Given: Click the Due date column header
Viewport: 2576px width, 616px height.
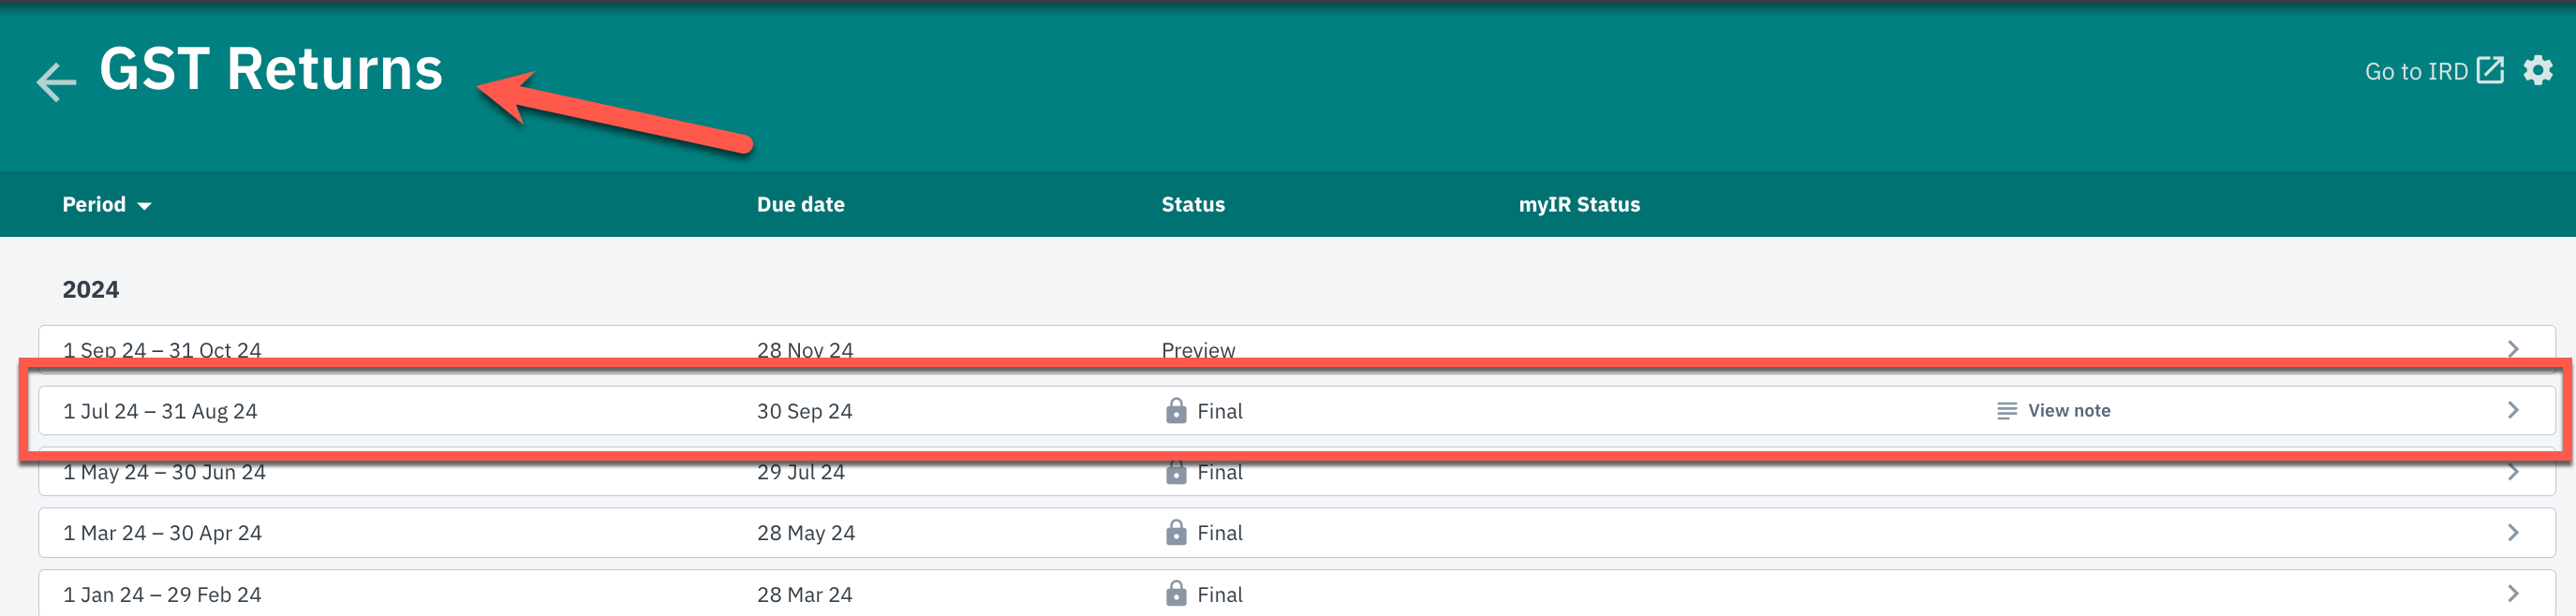Looking at the screenshot, I should point(800,205).
